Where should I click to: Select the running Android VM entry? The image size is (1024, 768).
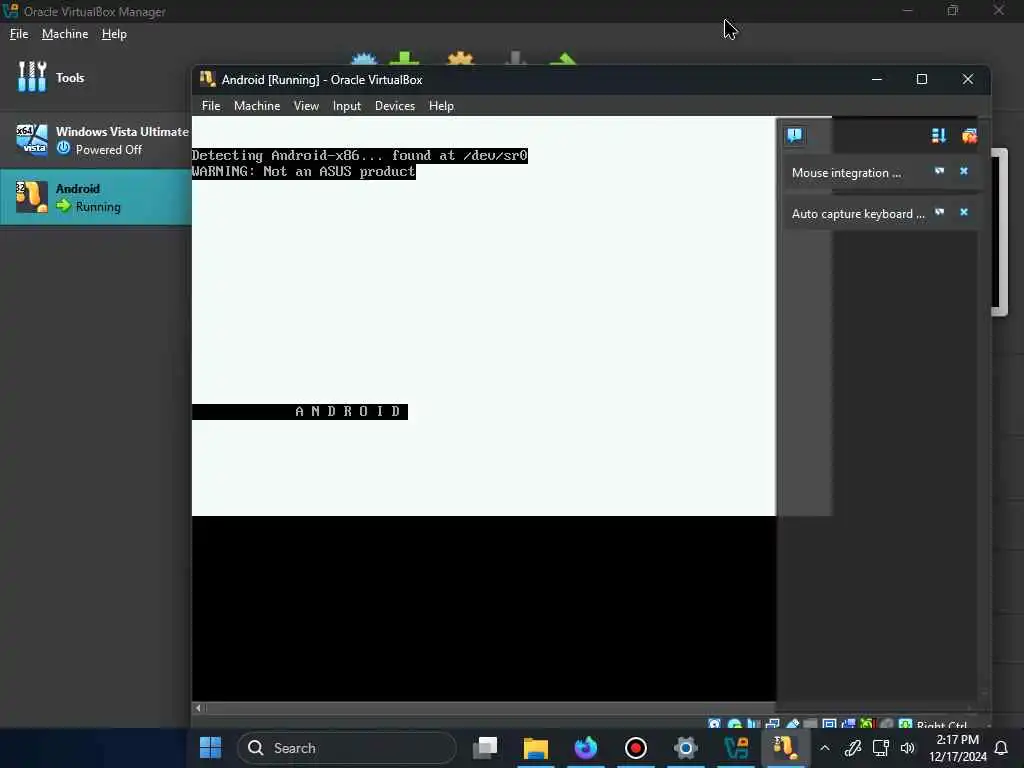tap(95, 197)
